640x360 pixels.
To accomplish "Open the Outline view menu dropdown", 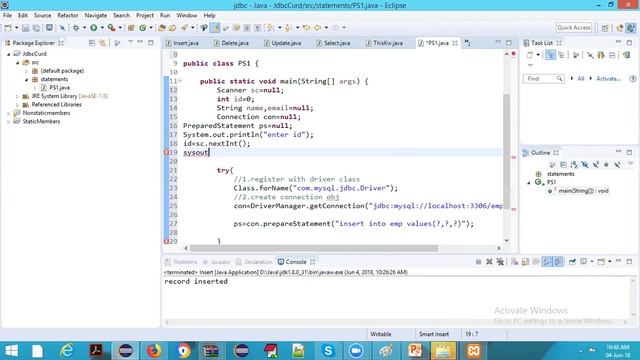I will coord(631,164).
